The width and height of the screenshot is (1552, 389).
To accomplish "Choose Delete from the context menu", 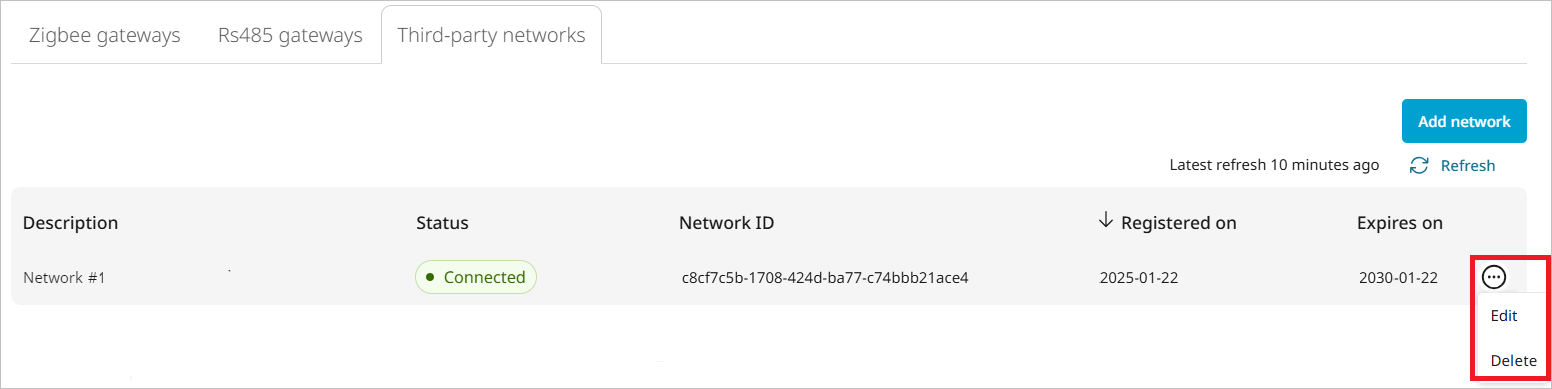I will pos(1513,360).
